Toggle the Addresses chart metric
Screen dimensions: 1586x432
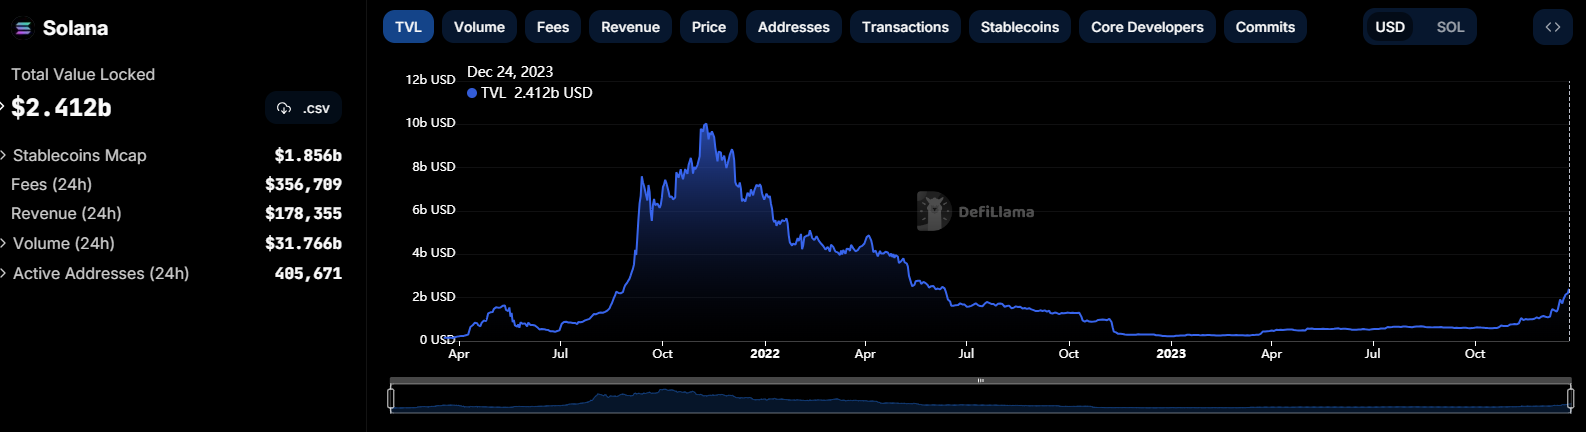click(794, 27)
